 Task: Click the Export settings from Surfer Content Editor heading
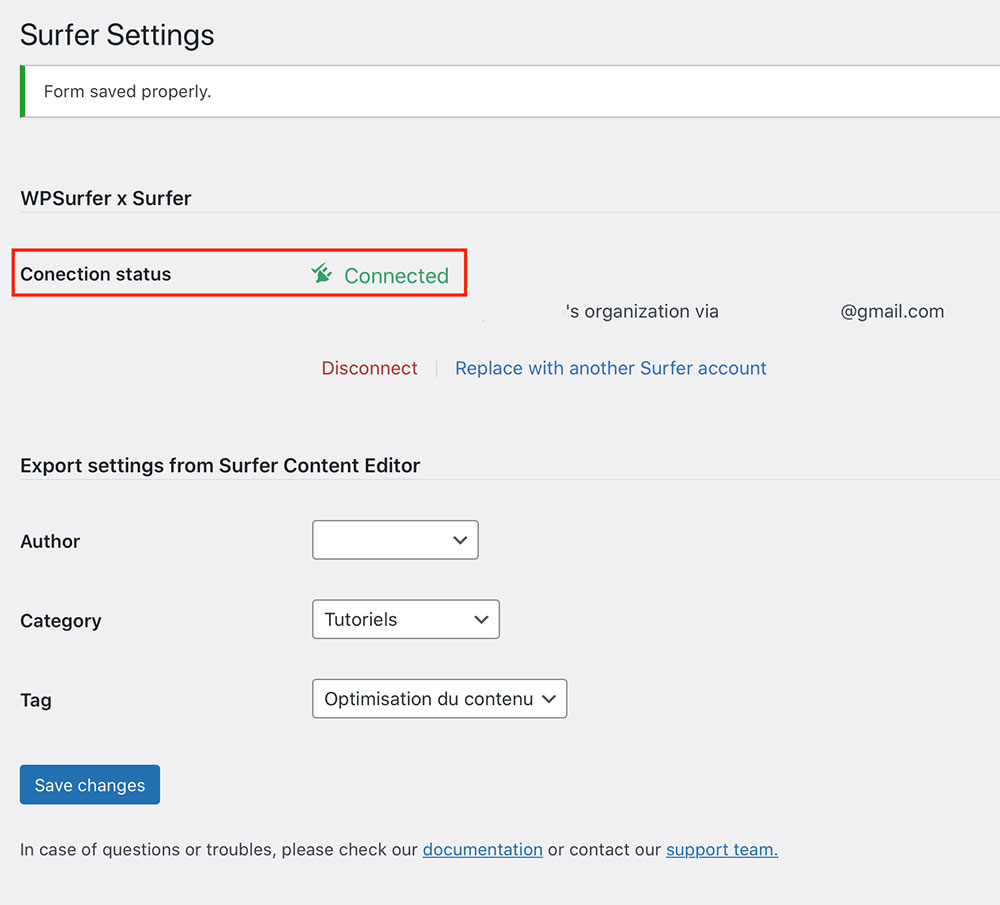tap(220, 466)
